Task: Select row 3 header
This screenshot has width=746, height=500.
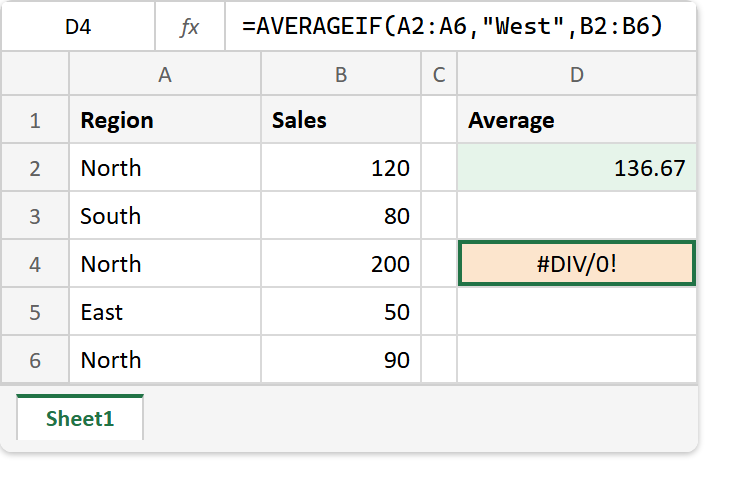Action: pos(35,216)
